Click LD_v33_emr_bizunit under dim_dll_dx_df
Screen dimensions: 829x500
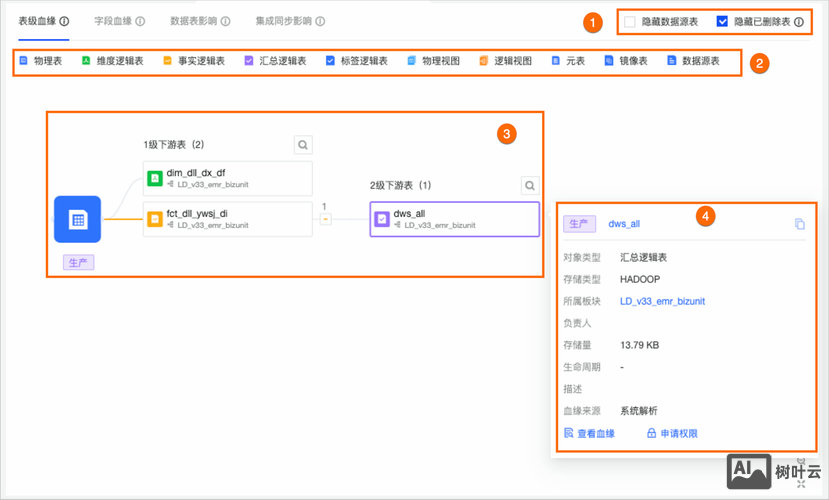pos(213,184)
